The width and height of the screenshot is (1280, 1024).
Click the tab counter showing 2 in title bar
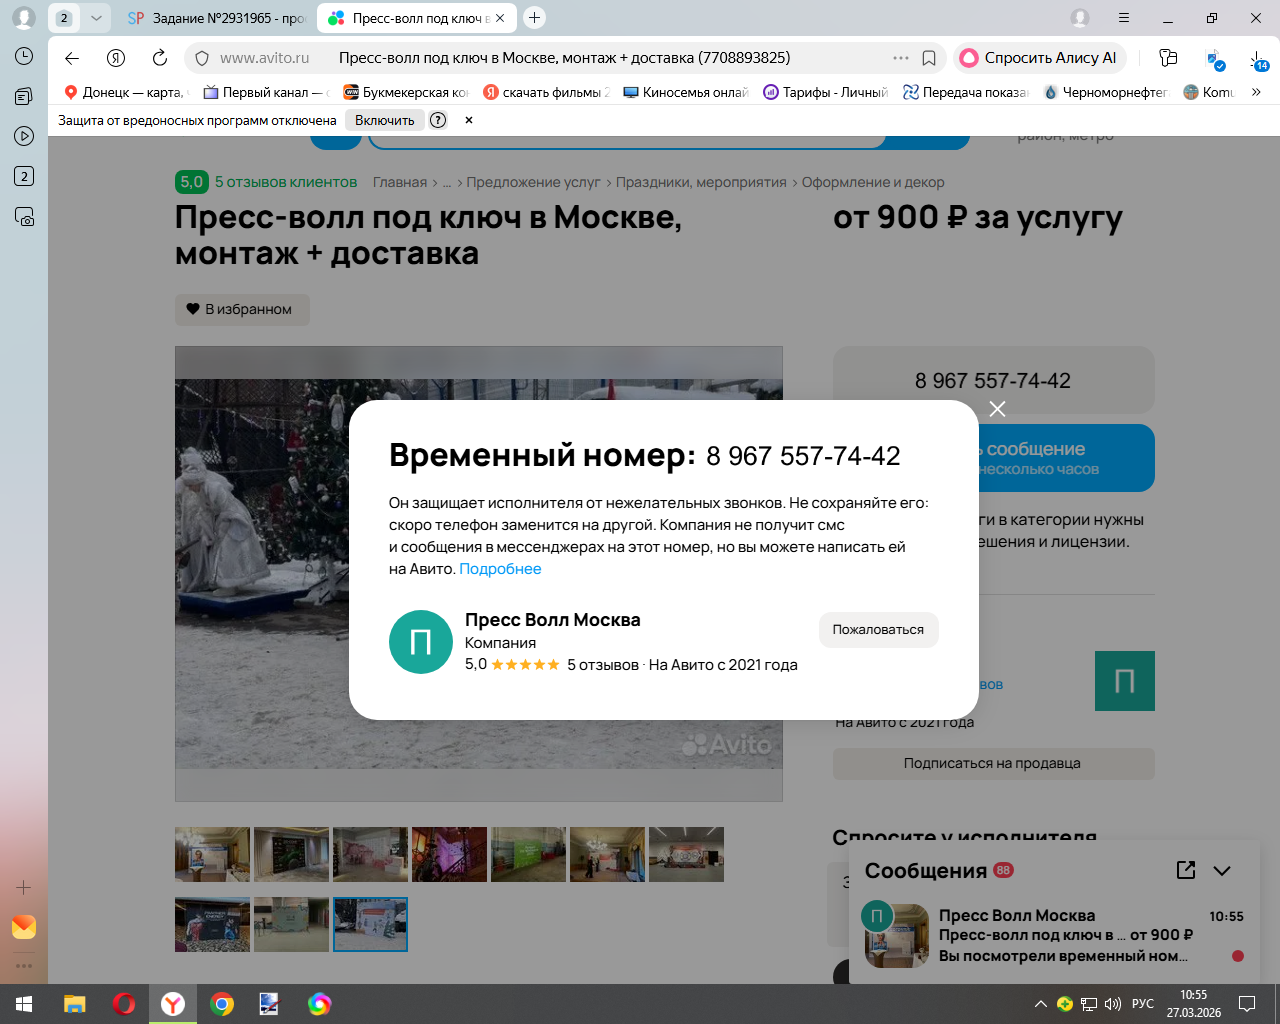(x=64, y=18)
